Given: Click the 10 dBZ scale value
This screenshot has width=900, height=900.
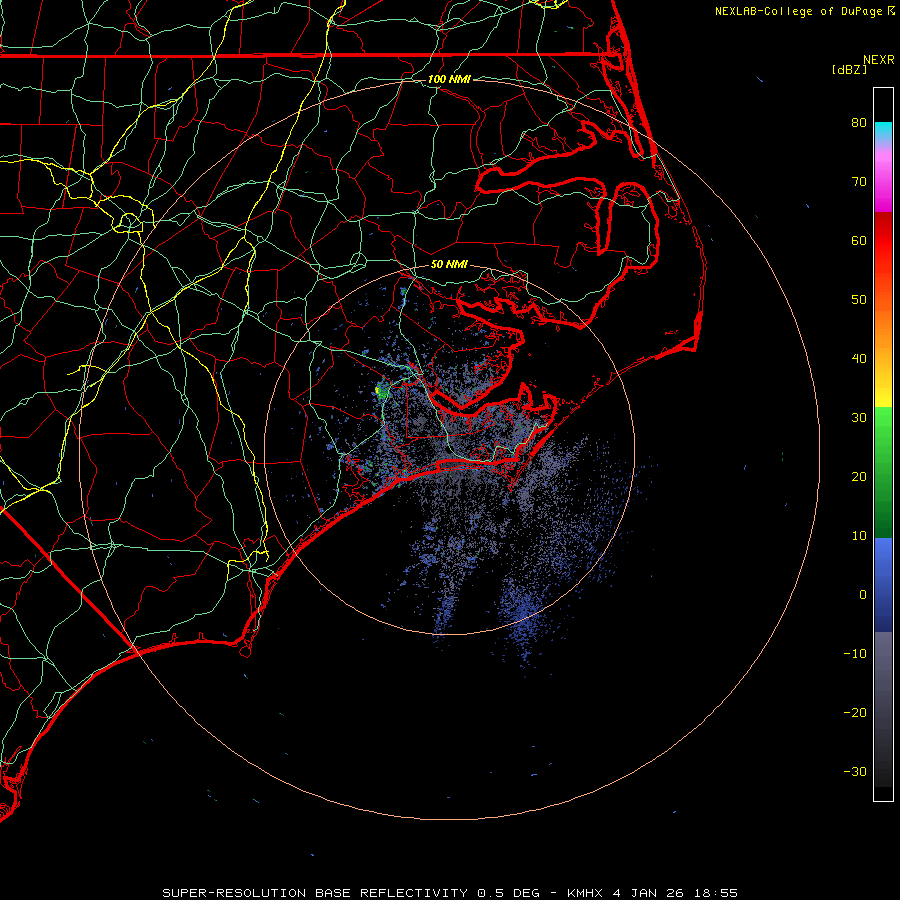Looking at the screenshot, I should coord(859,536).
